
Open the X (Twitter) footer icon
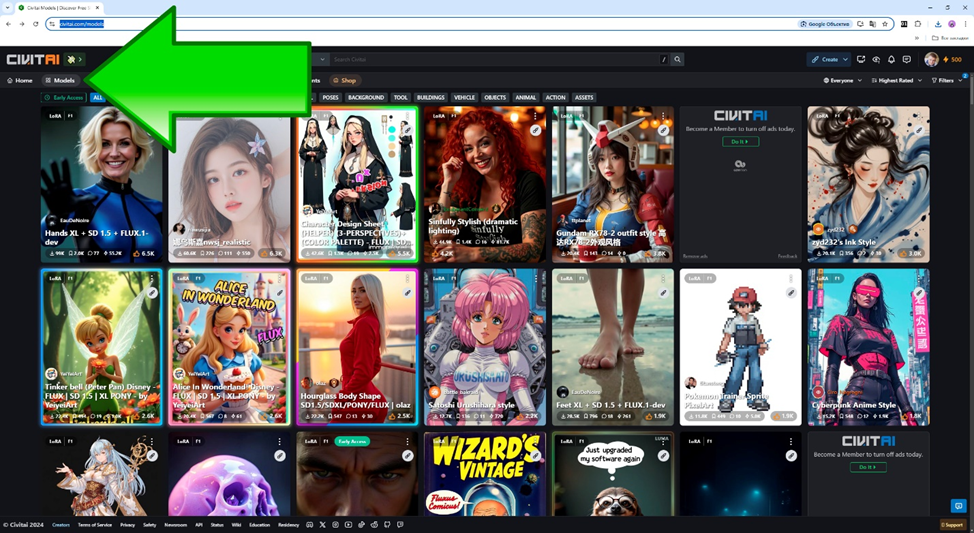click(323, 524)
